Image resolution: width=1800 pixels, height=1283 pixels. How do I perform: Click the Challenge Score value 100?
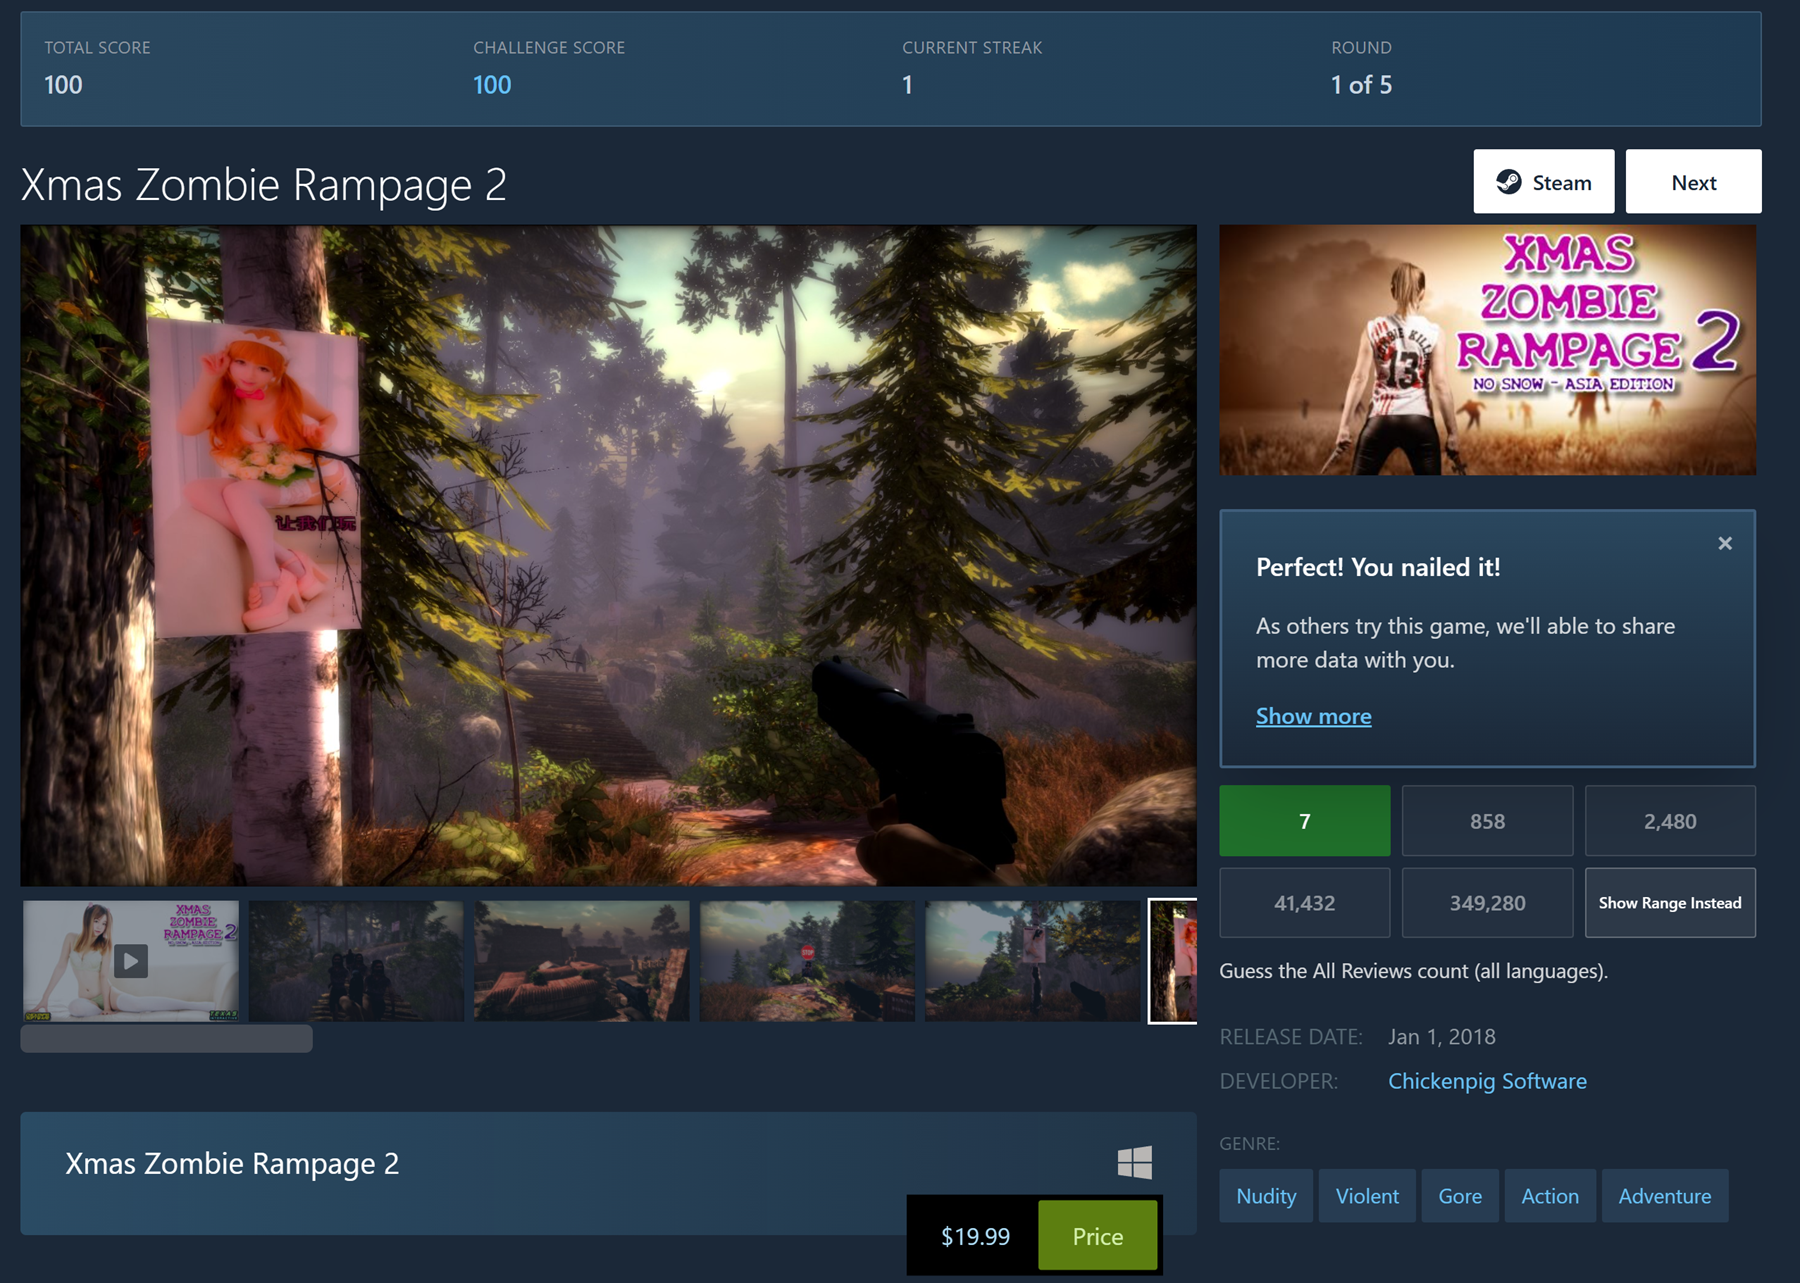point(492,85)
